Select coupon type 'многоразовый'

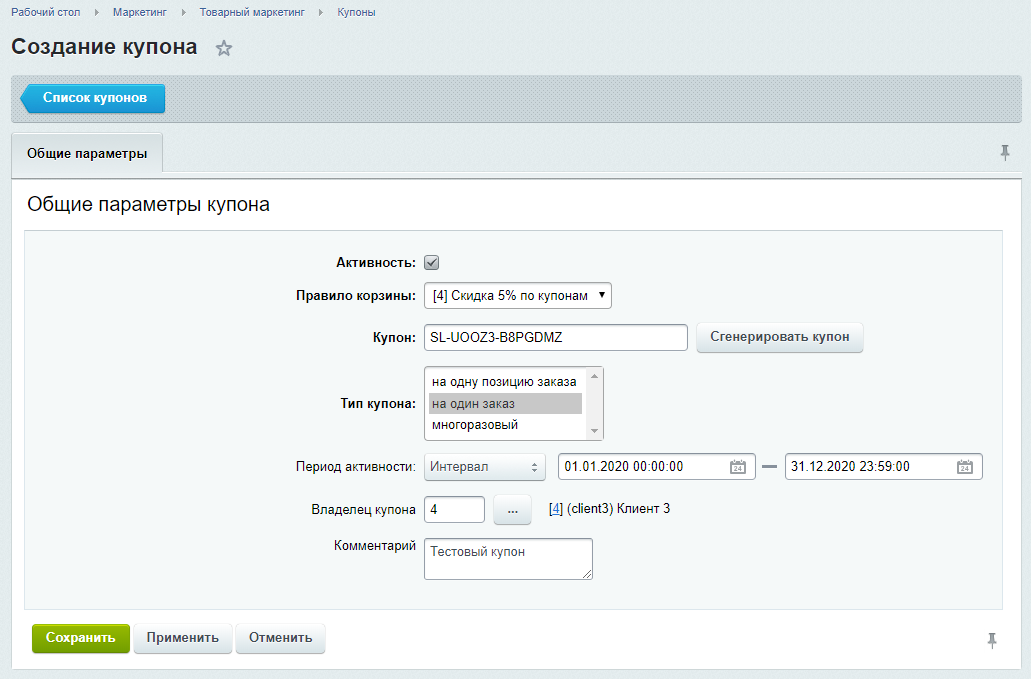click(x=475, y=425)
